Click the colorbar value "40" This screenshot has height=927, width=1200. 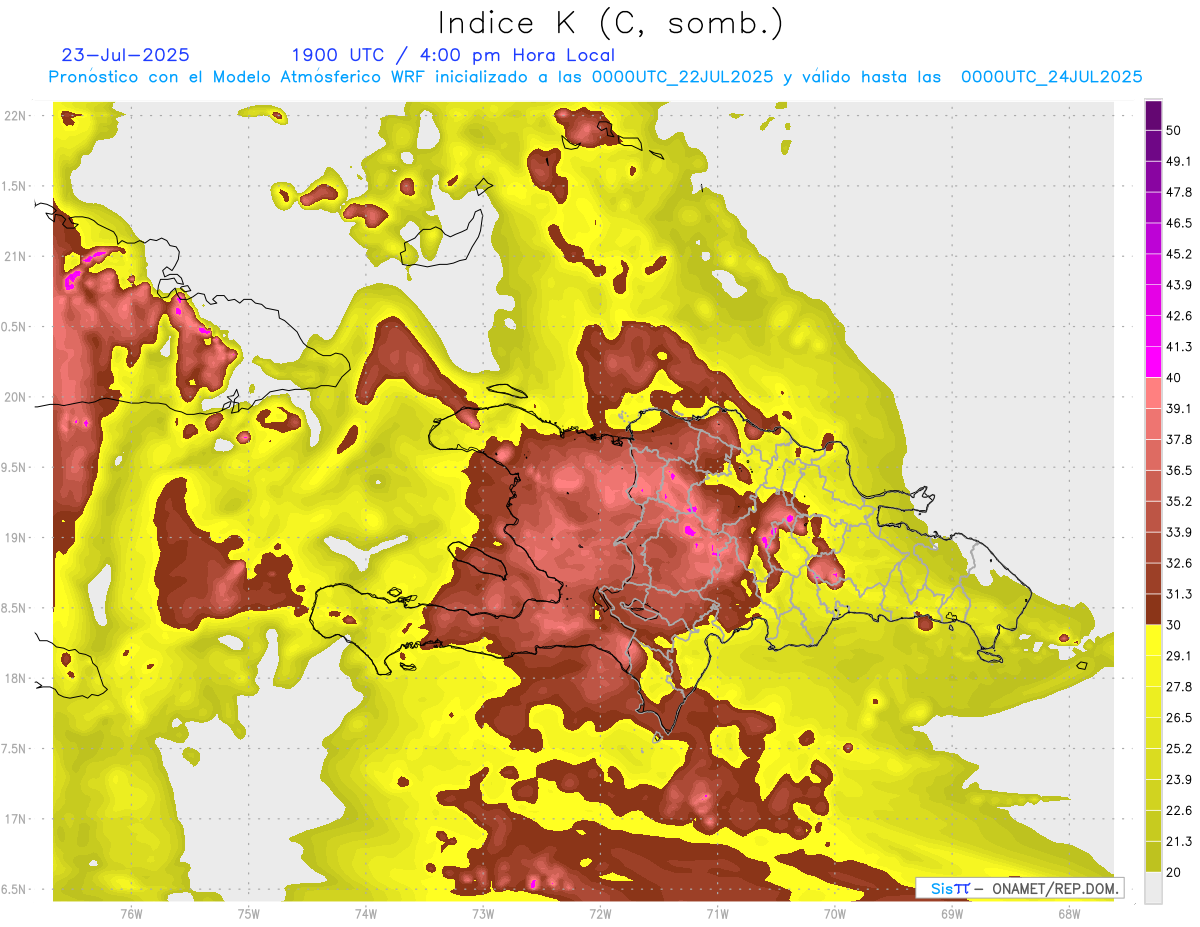click(x=1173, y=378)
